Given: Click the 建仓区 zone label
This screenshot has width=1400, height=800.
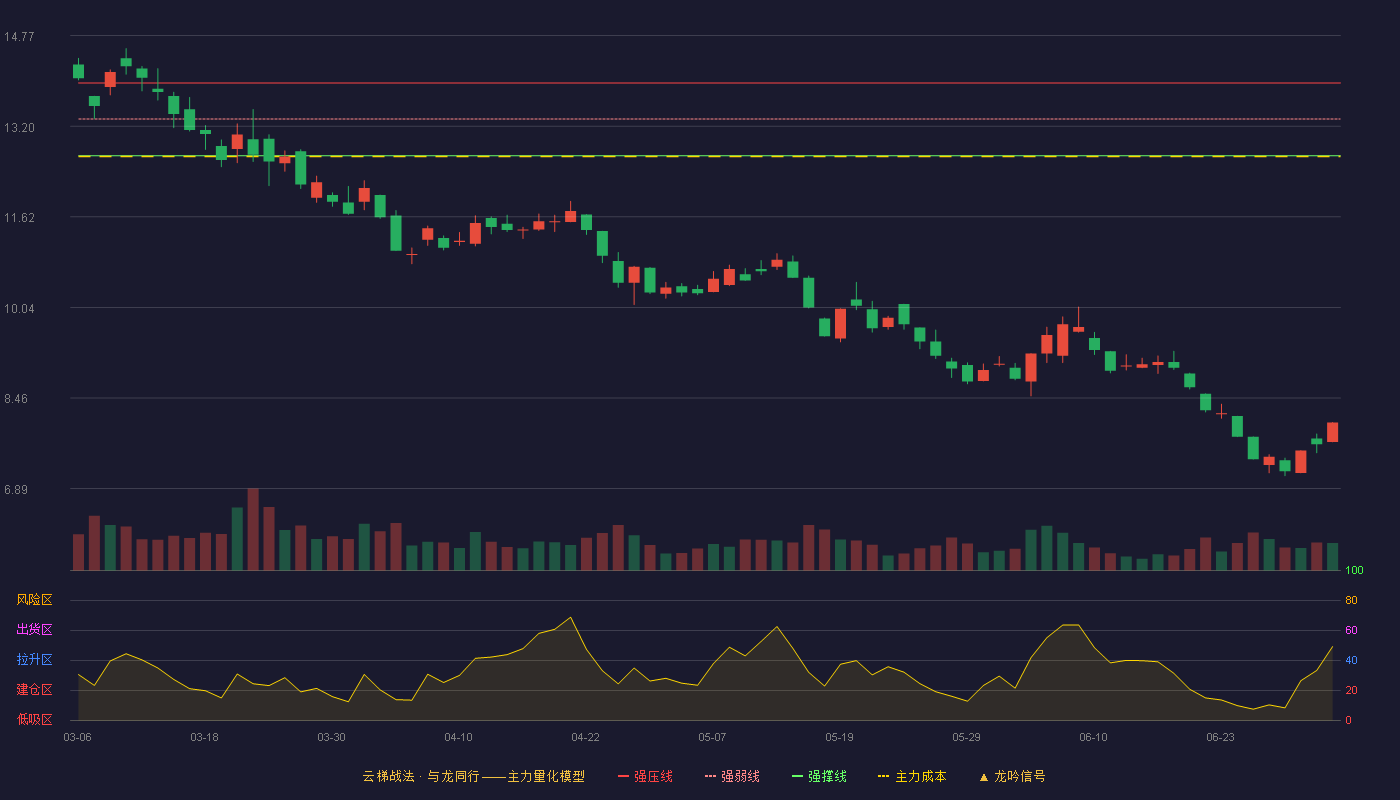Looking at the screenshot, I should pyautogui.click(x=34, y=690).
